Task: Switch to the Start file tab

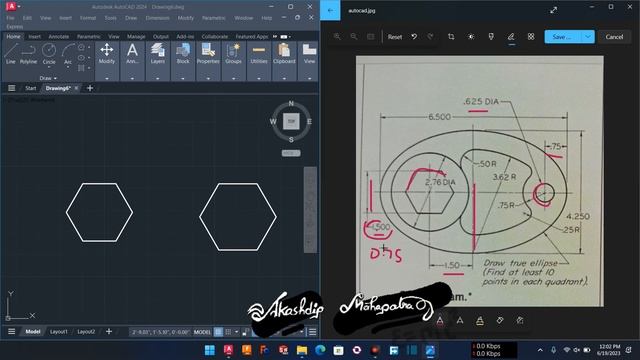Action: pyautogui.click(x=31, y=88)
